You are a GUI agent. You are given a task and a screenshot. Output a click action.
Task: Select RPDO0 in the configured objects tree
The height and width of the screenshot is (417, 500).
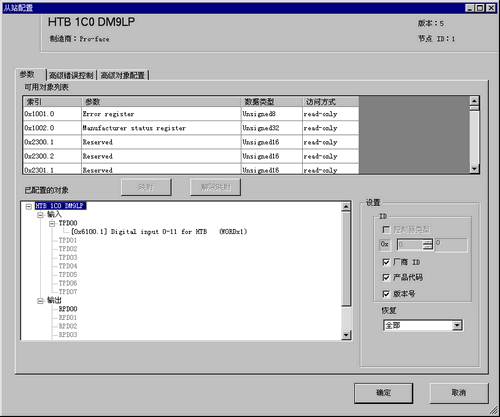pos(68,309)
